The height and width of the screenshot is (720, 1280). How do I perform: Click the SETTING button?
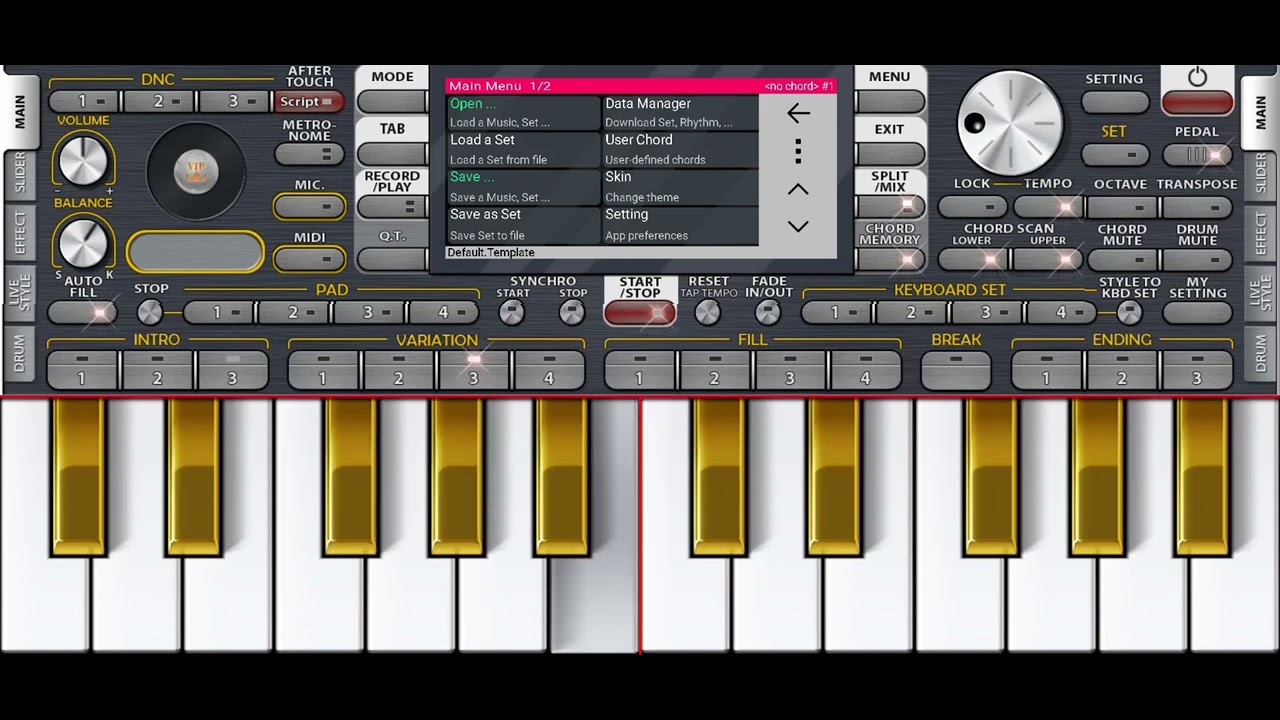tap(1115, 102)
